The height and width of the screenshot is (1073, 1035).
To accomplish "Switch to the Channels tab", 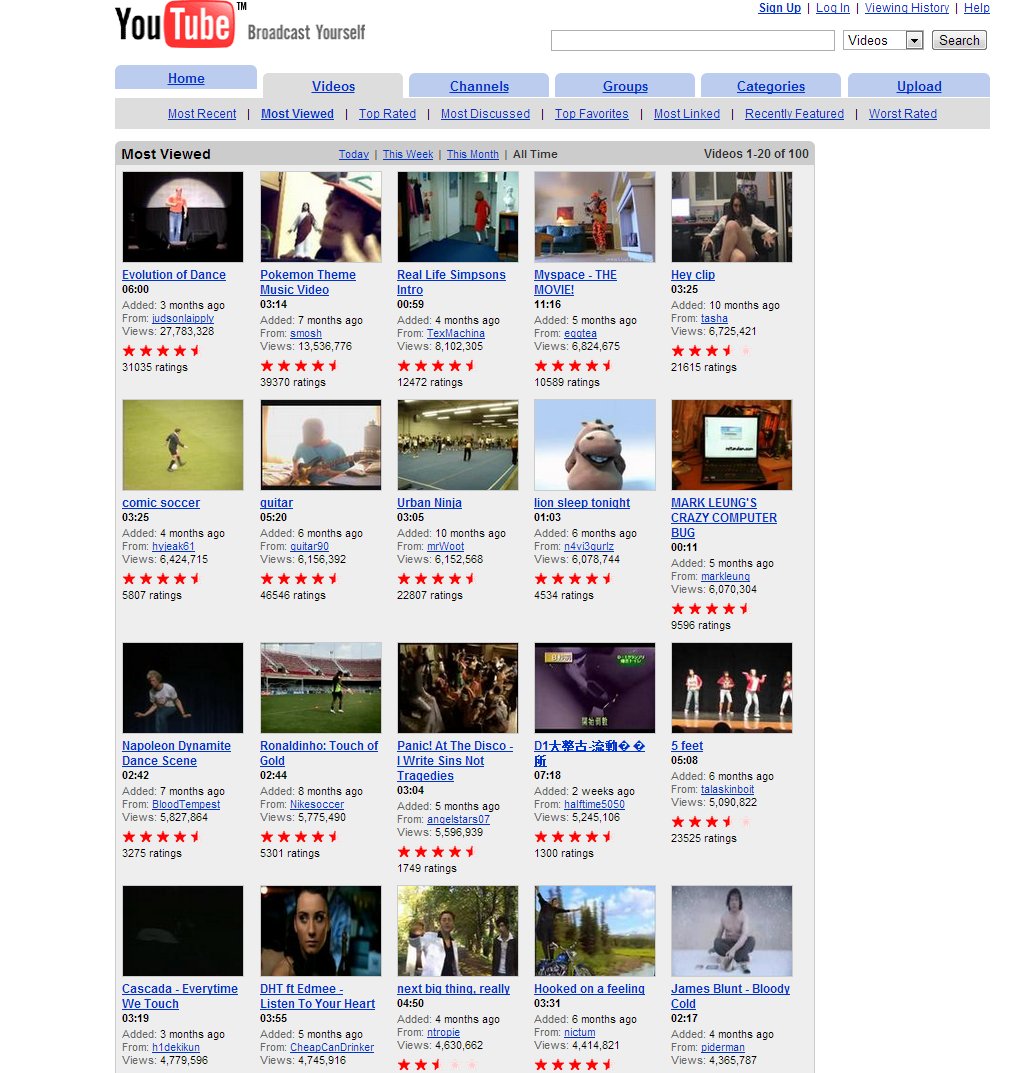I will (479, 86).
